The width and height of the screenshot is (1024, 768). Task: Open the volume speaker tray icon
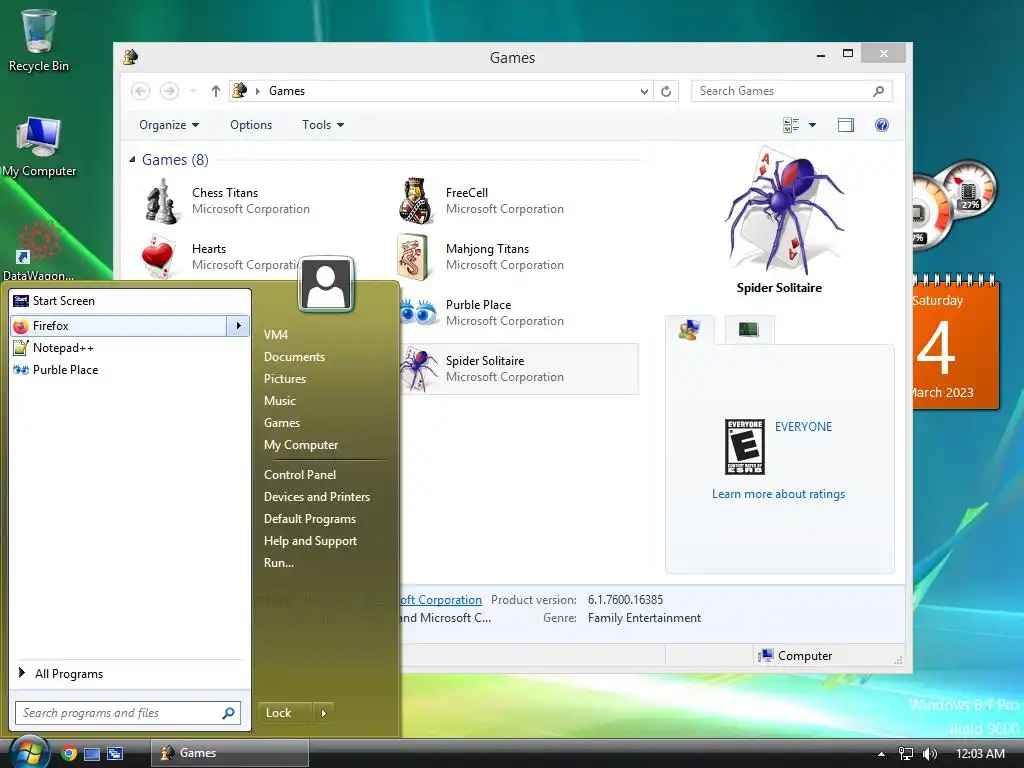pos(929,754)
